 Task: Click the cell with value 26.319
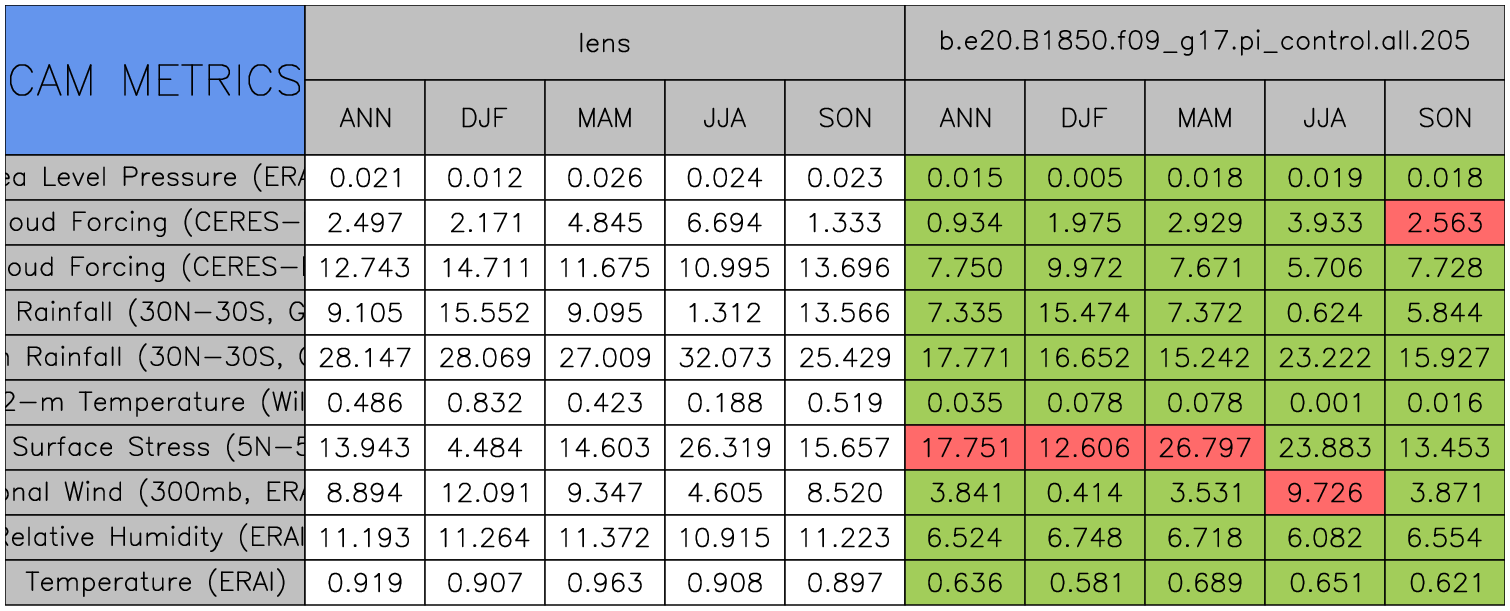[724, 448]
